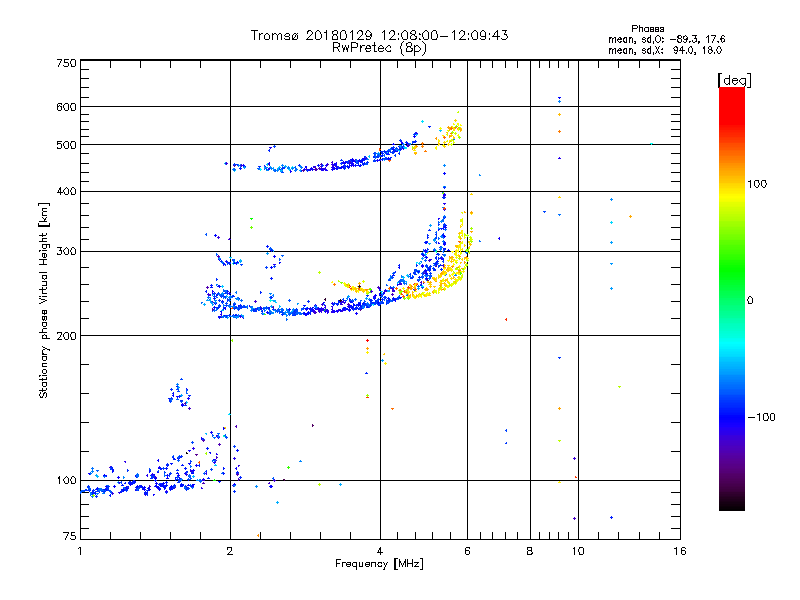Click the x-axis tick label "10"
The width and height of the screenshot is (800, 600).
pos(578,551)
